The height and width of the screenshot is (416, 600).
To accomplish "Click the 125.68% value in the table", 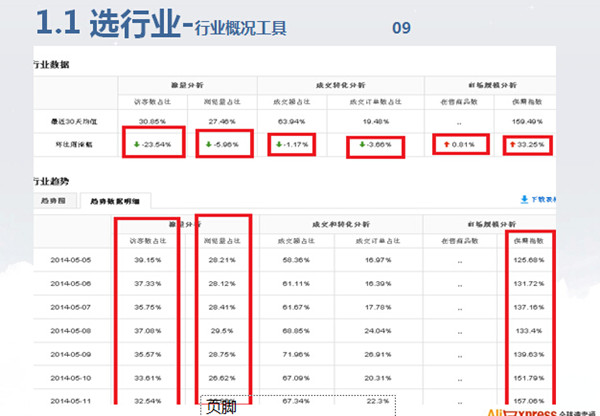I will (x=526, y=259).
